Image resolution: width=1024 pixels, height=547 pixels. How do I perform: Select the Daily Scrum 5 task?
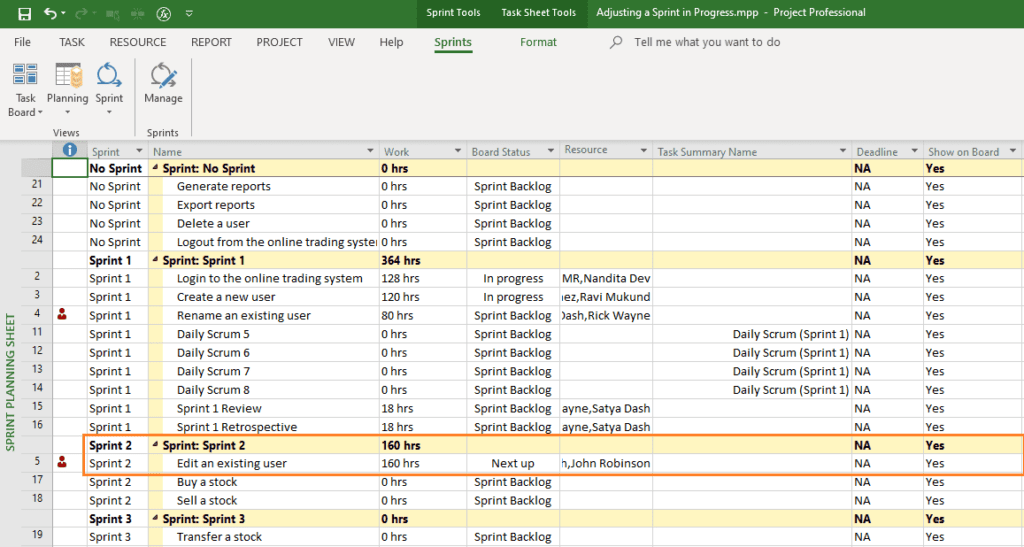point(213,334)
